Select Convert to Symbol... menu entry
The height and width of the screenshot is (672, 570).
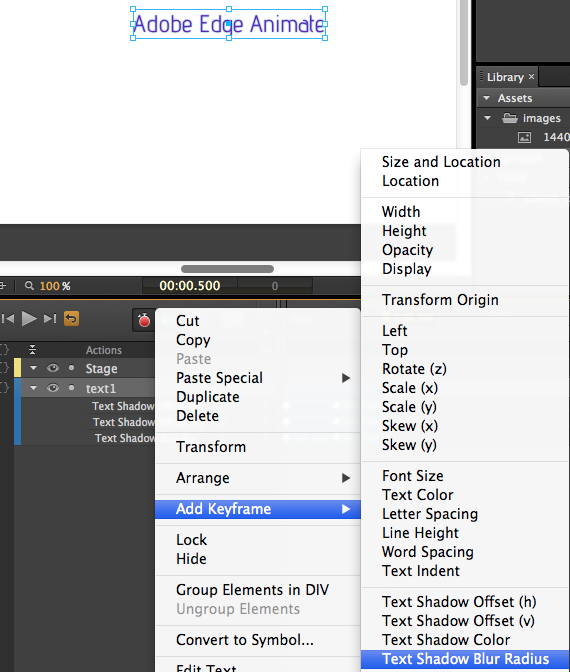245,640
